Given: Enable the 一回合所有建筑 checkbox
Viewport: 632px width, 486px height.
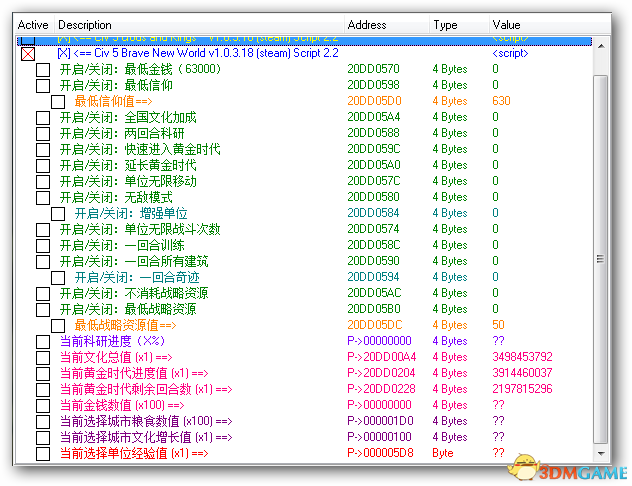Looking at the screenshot, I should (43, 262).
